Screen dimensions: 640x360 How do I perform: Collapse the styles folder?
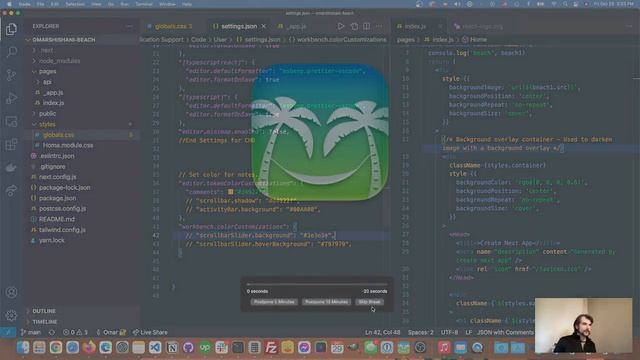(47, 124)
